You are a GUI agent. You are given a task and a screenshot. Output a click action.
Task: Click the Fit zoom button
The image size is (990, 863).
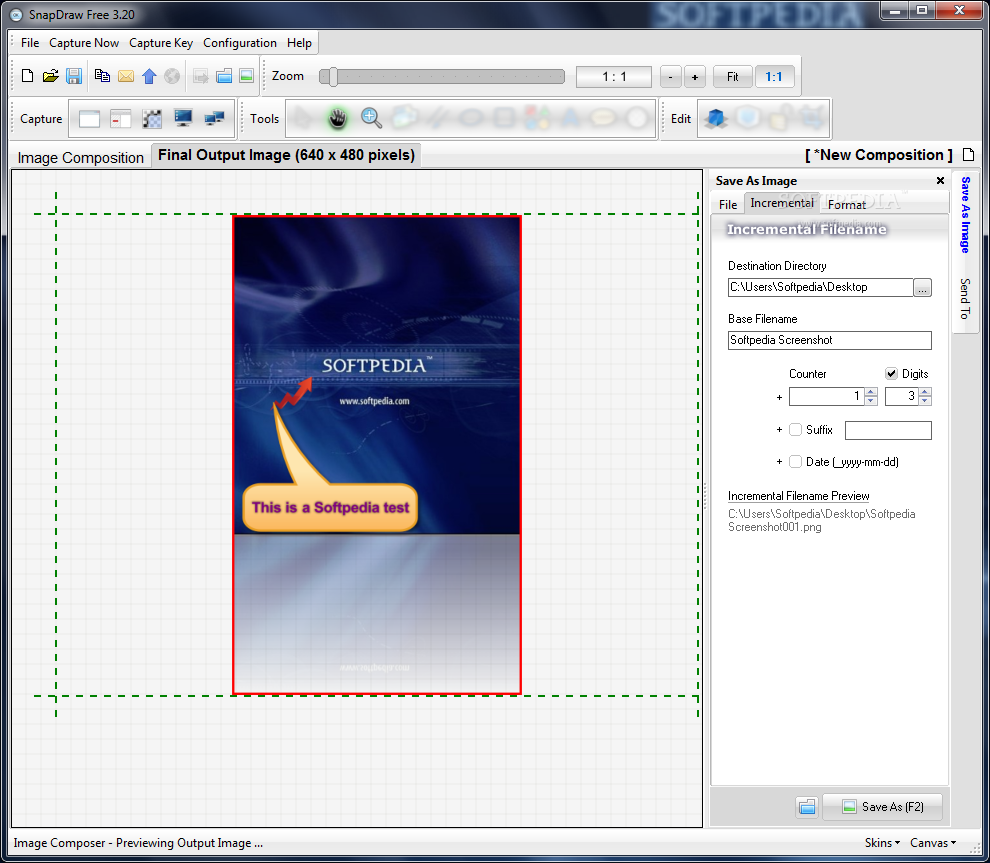pyautogui.click(x=732, y=77)
